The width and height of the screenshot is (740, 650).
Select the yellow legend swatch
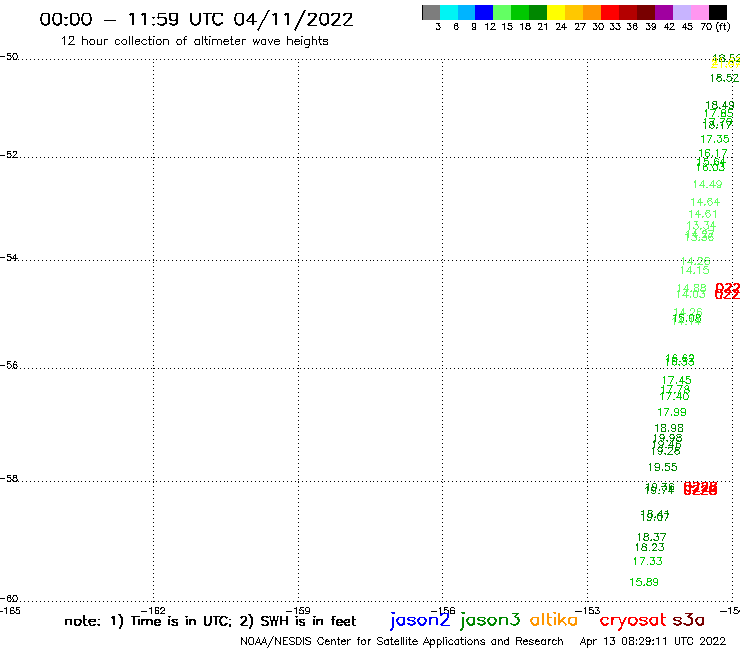[556, 12]
